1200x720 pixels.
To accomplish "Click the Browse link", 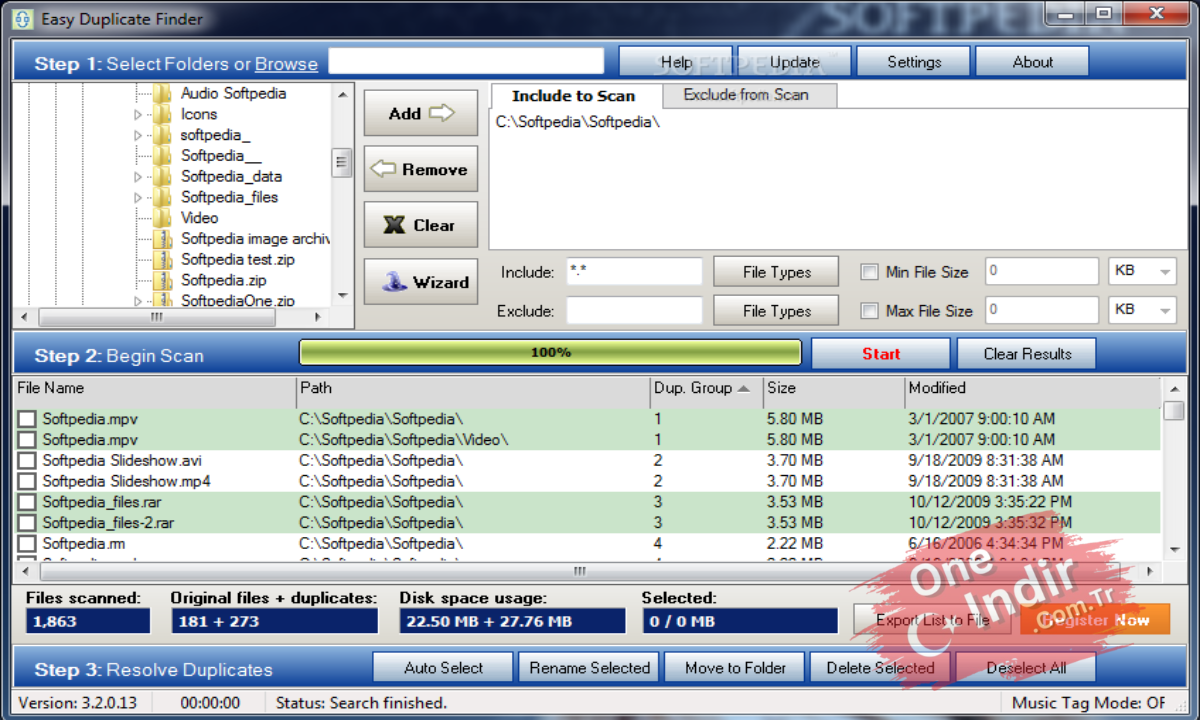I will tap(286, 64).
